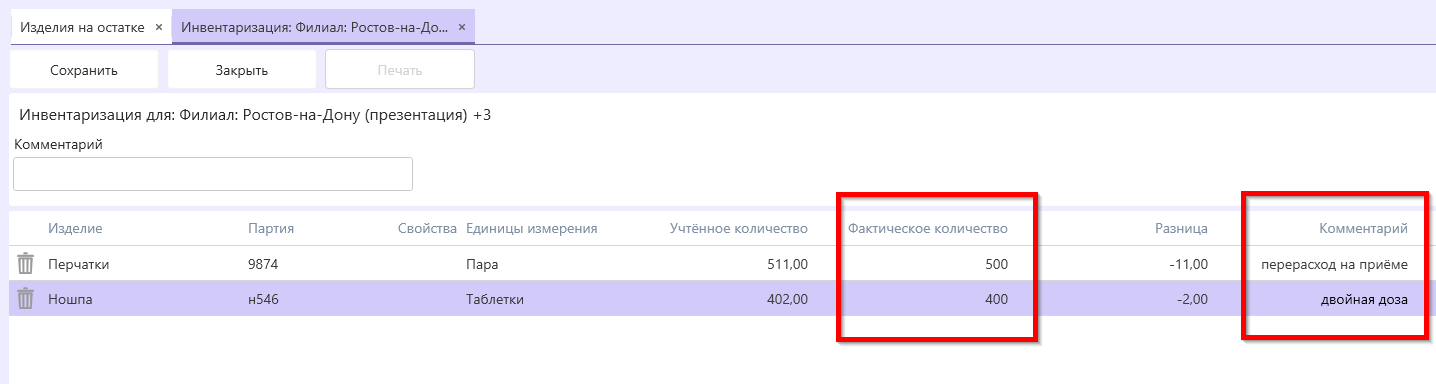Screen dimensions: 1436x384
Task: Close the Инвентаризация tab with x icon
Action: tap(462, 27)
